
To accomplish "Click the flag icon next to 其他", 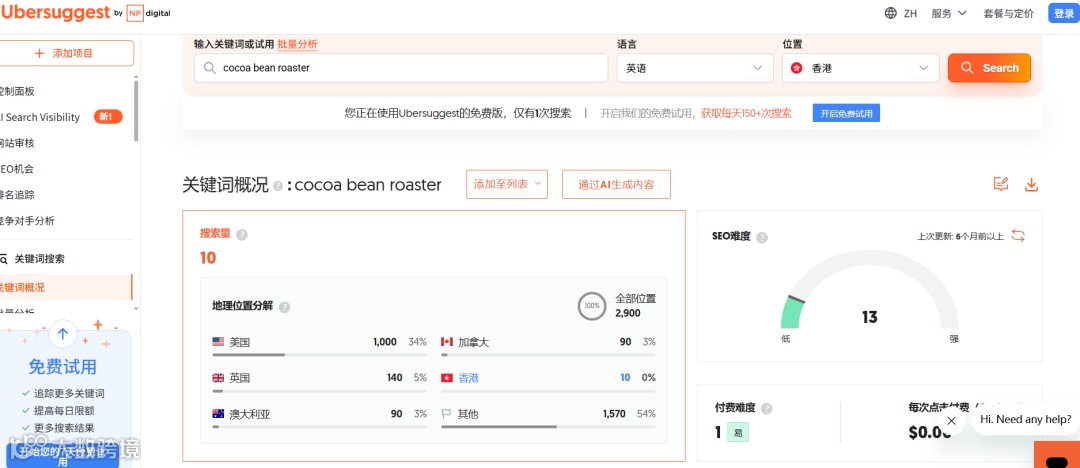I will pos(446,414).
